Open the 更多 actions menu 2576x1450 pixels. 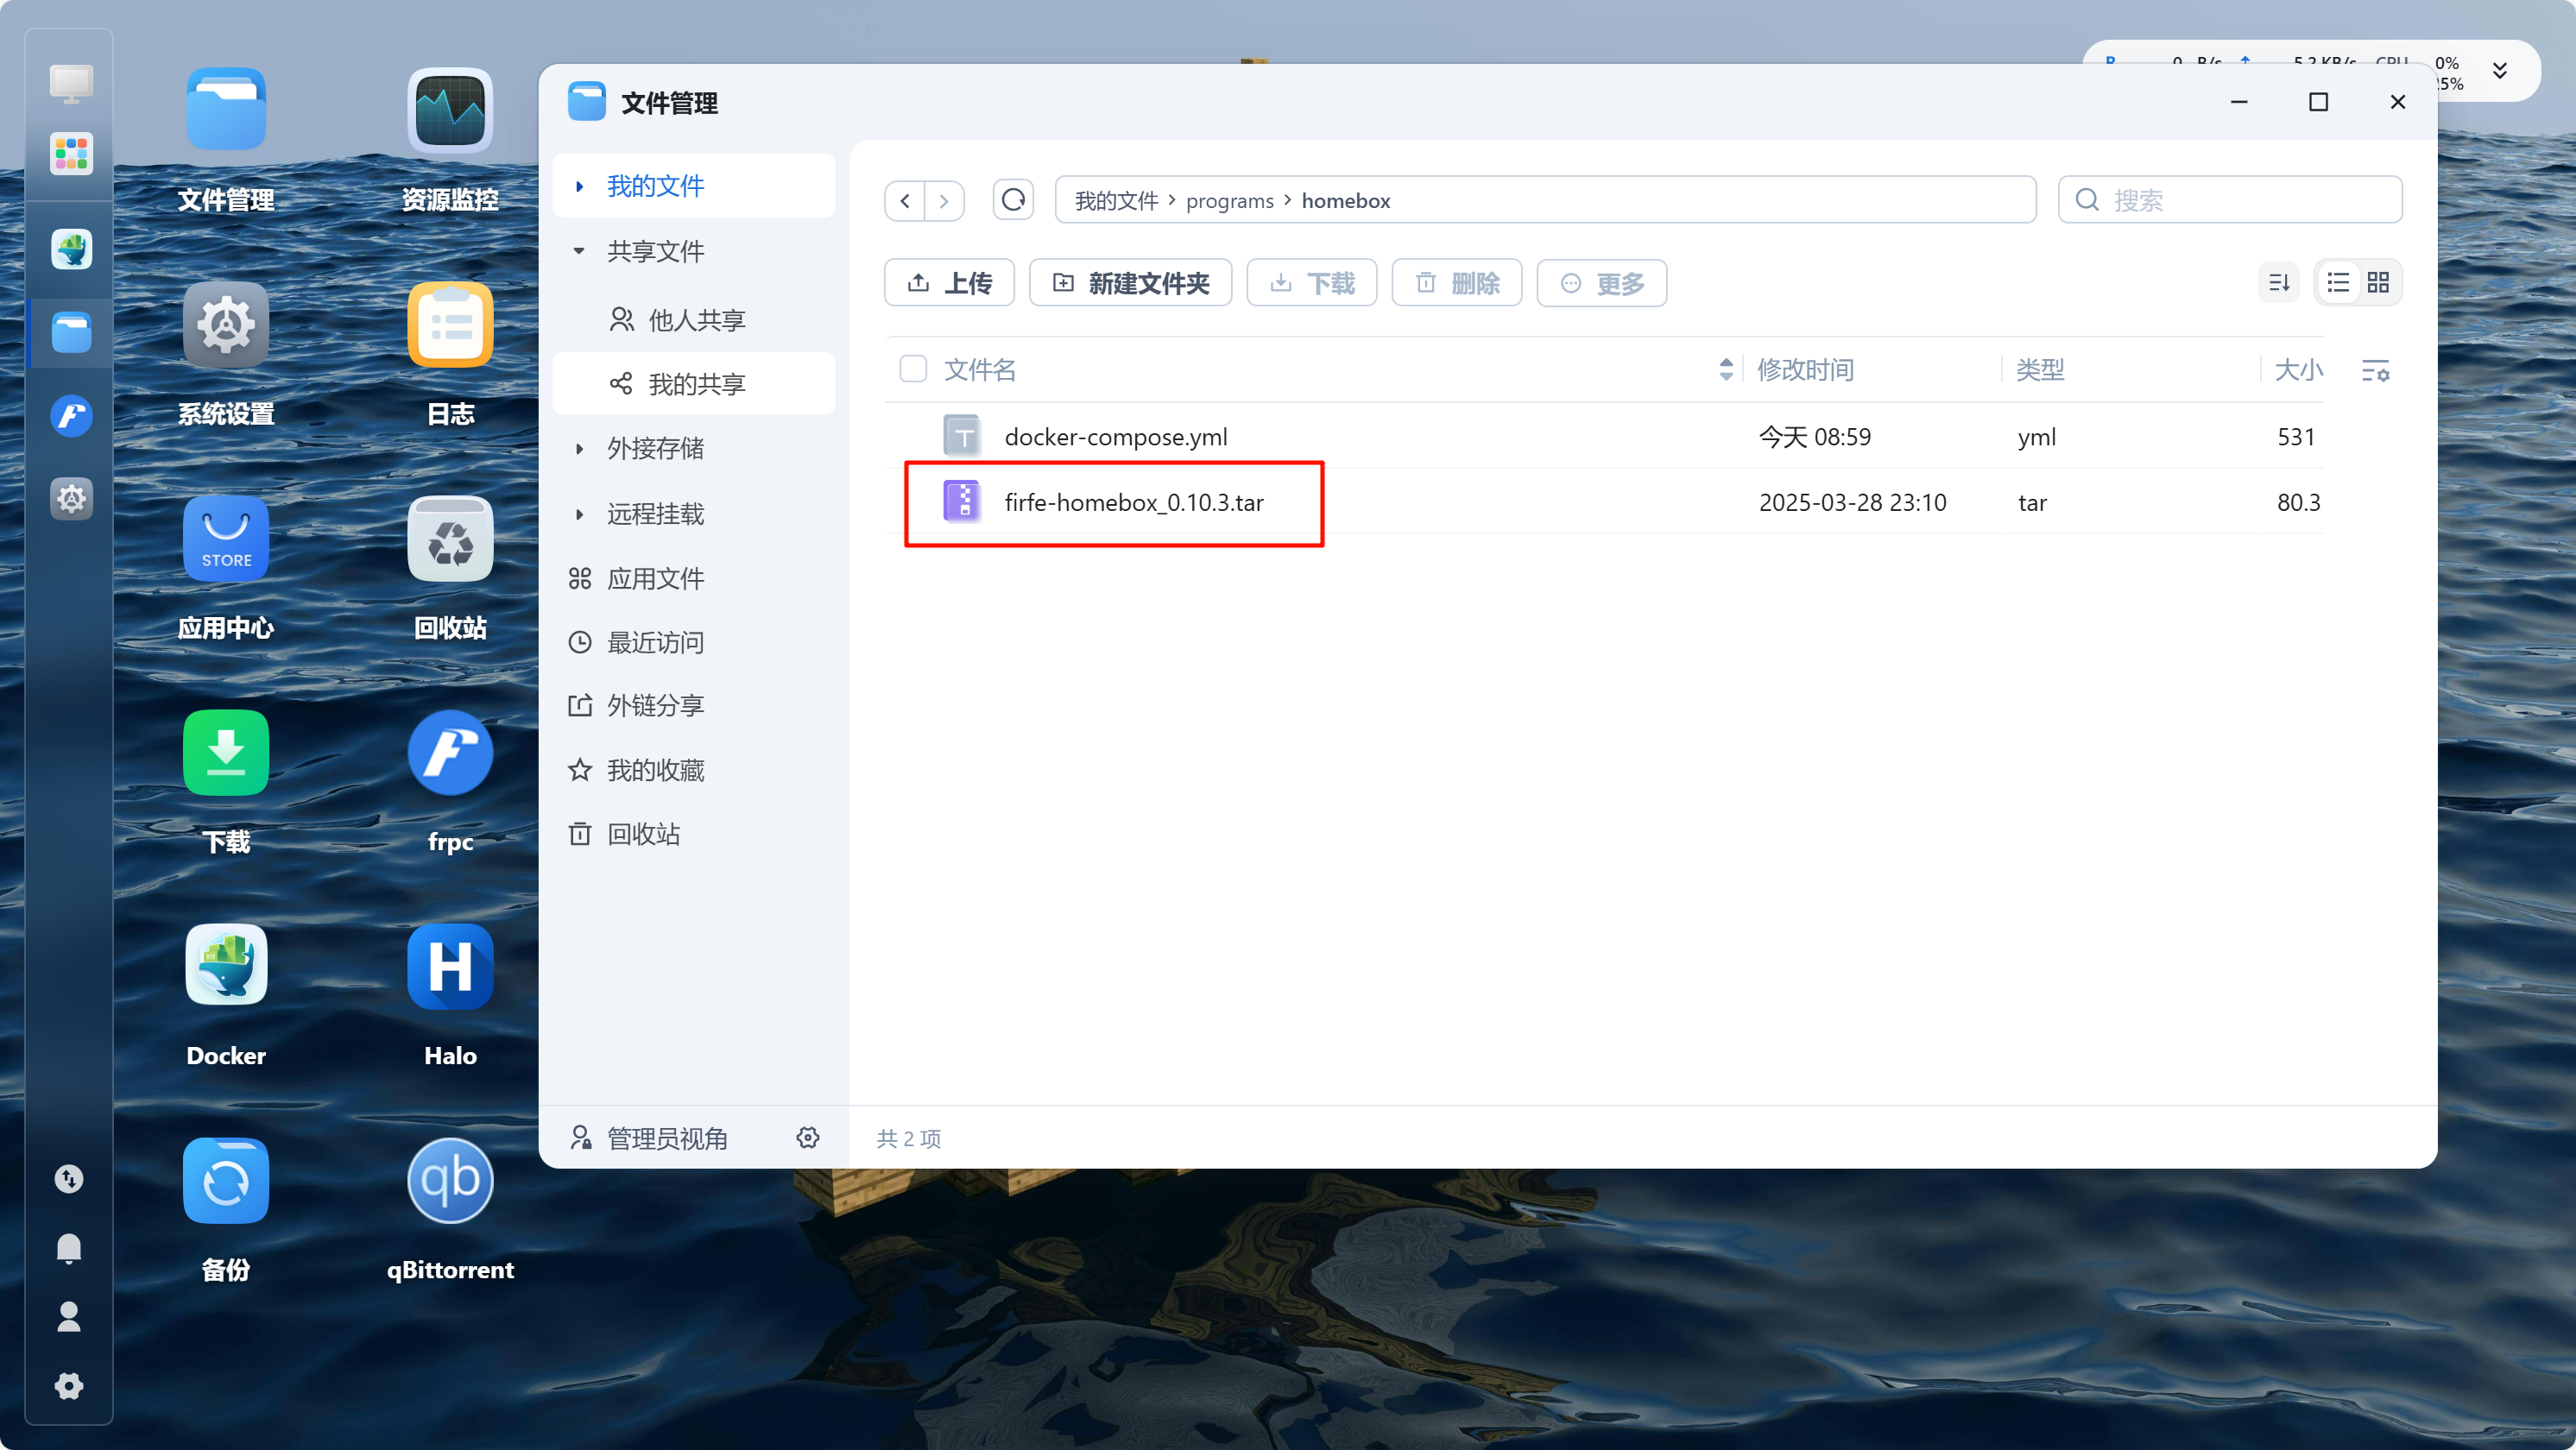(1601, 283)
